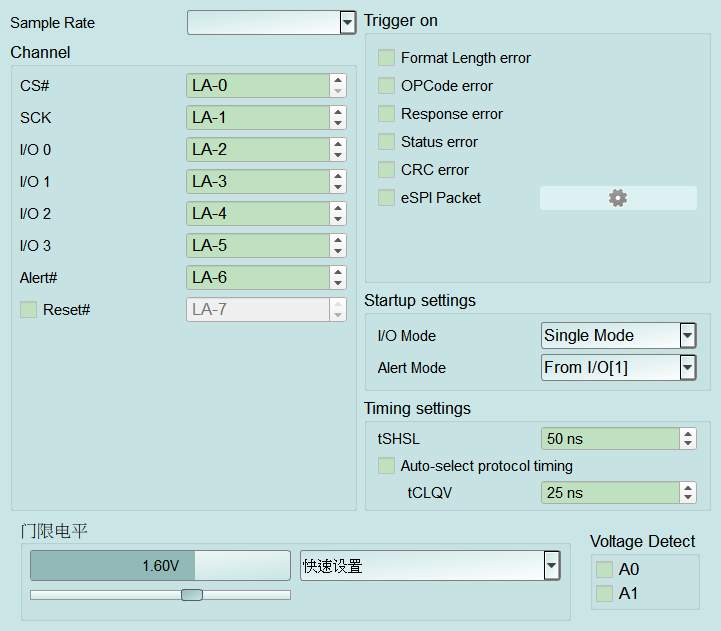Click the threshold voltage slider handle

pos(192,595)
